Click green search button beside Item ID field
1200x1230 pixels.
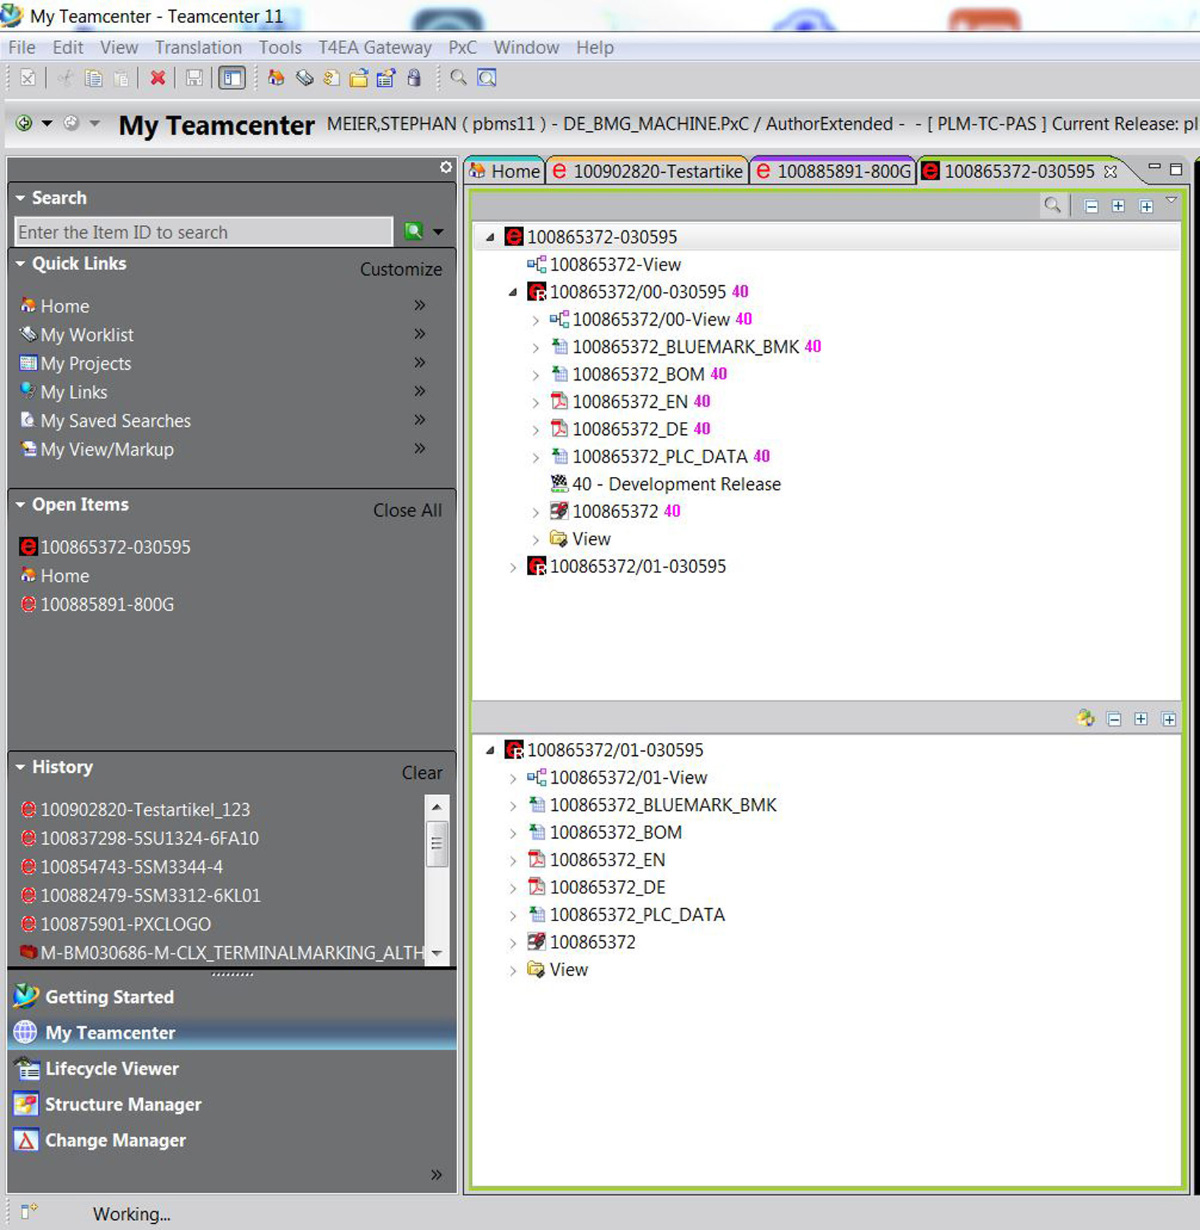tap(413, 232)
